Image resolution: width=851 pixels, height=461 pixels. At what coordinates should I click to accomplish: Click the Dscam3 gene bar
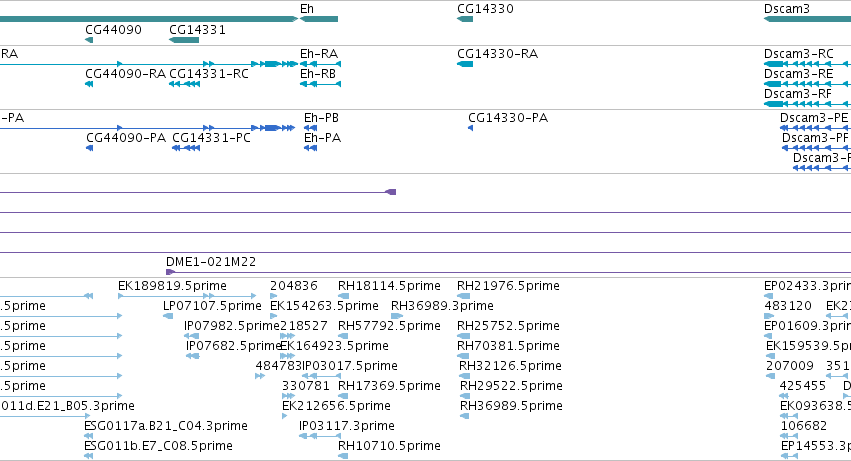[x=807, y=19]
